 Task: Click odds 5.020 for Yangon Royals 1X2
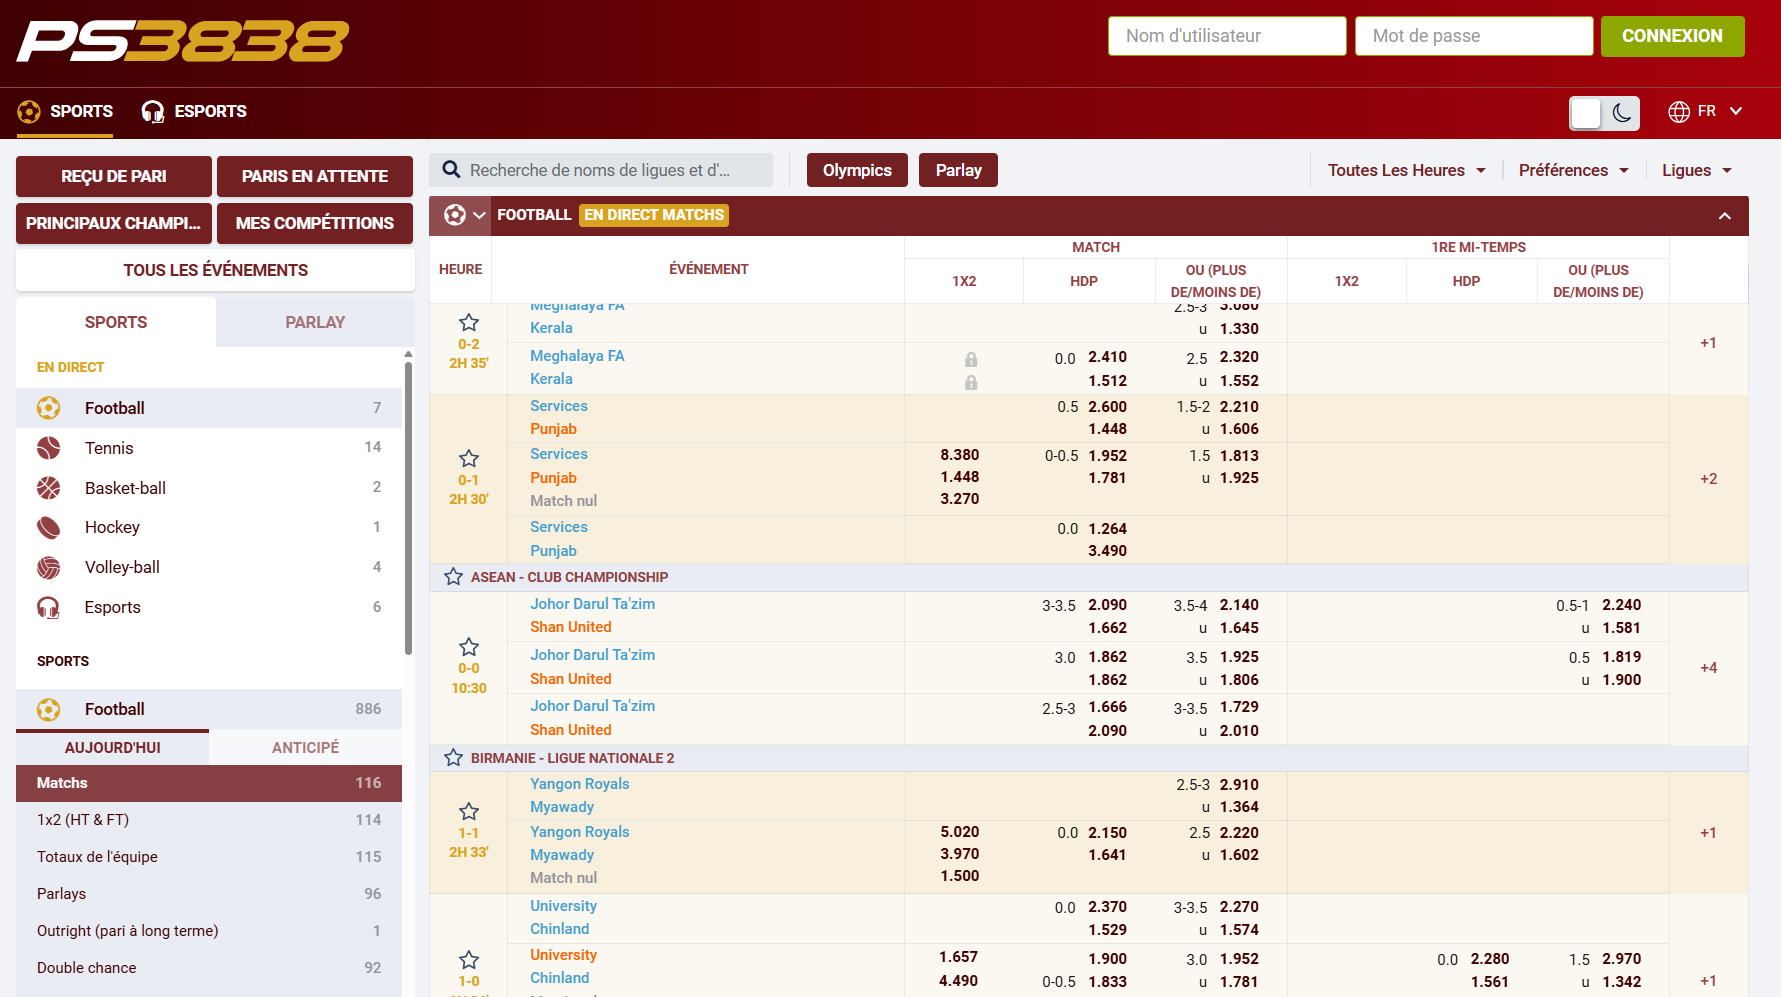point(960,832)
